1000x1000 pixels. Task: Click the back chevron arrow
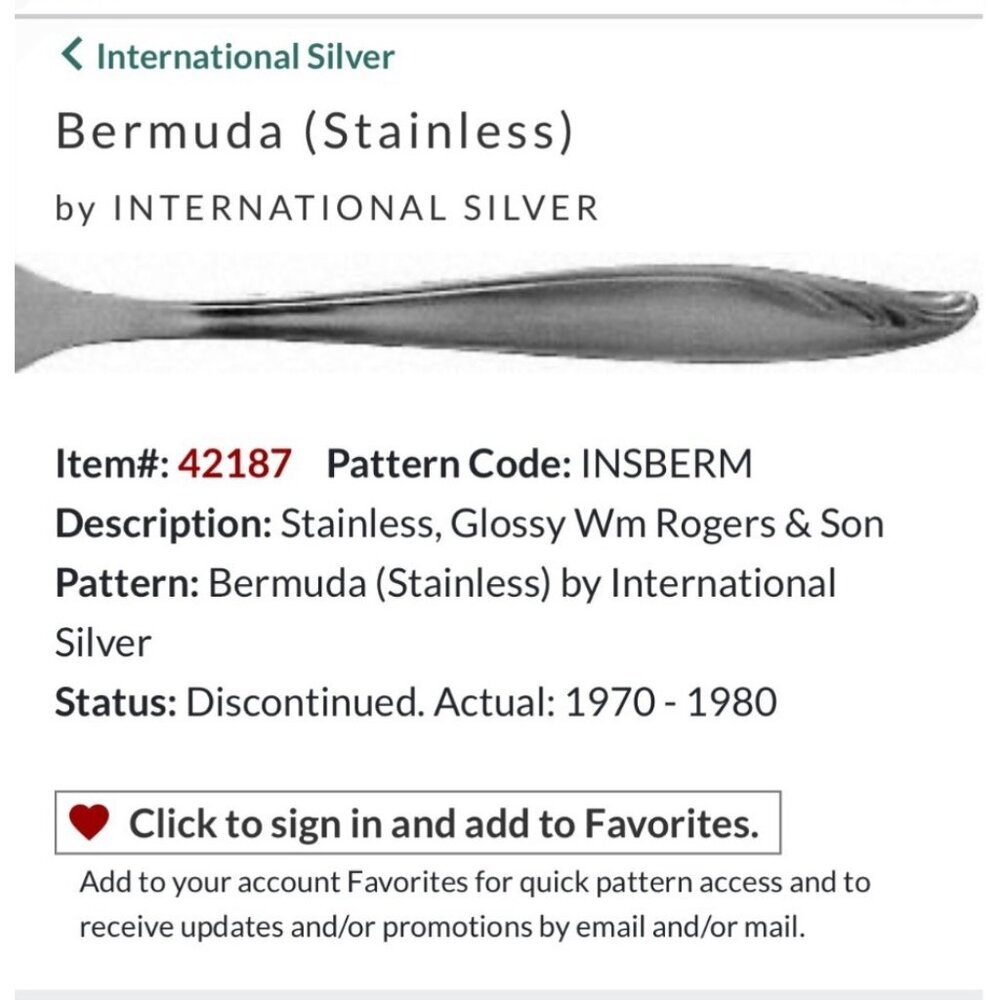[x=70, y=57]
